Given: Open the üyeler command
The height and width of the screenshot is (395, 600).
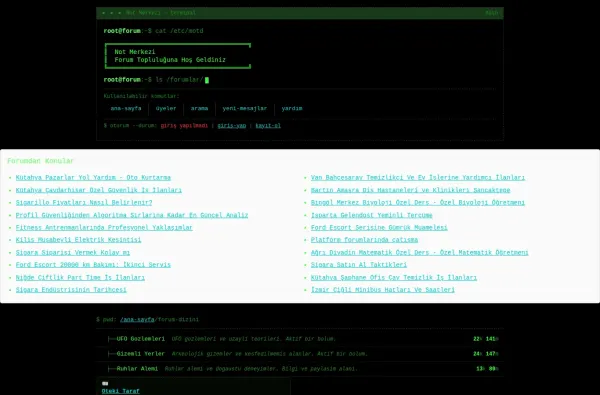Looking at the screenshot, I should point(166,109).
